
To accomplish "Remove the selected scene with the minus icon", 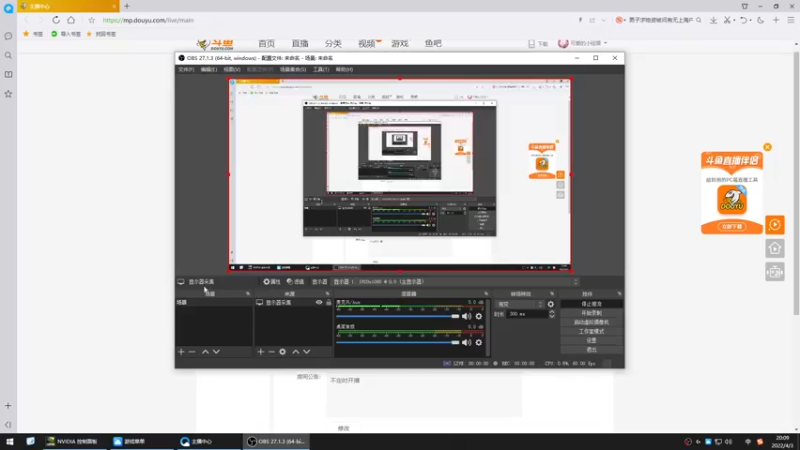I will (192, 352).
